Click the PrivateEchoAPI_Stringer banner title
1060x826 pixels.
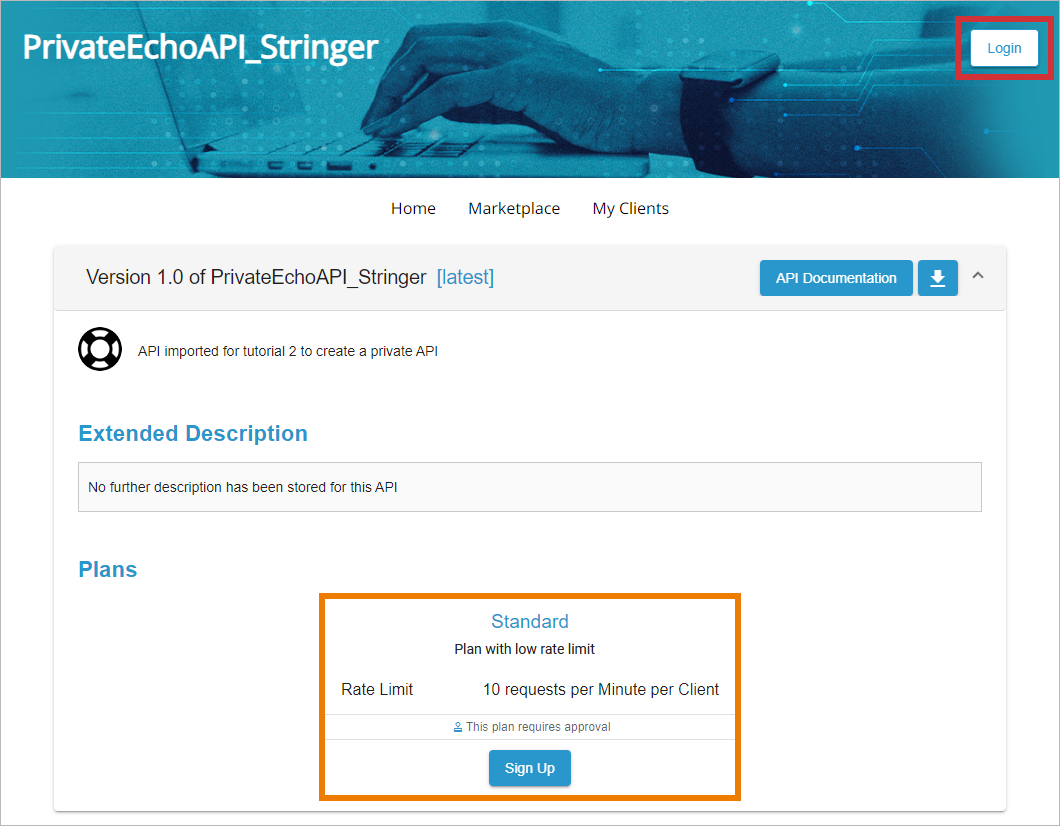pyautogui.click(x=200, y=47)
